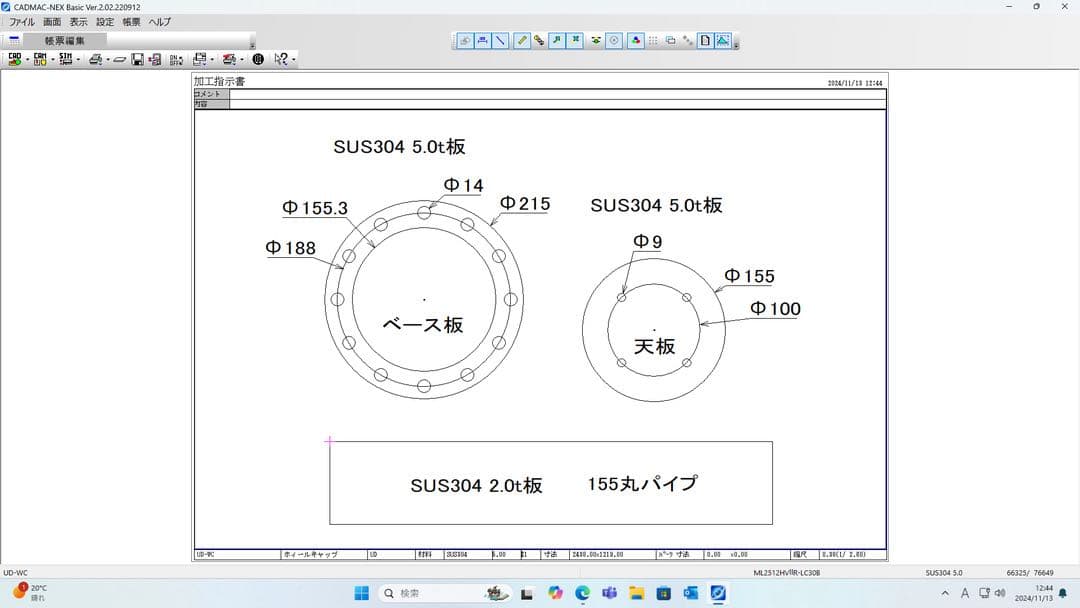The height and width of the screenshot is (608, 1080).
Task: Click the 帳票編集 toolbar label
Action: click(65, 41)
